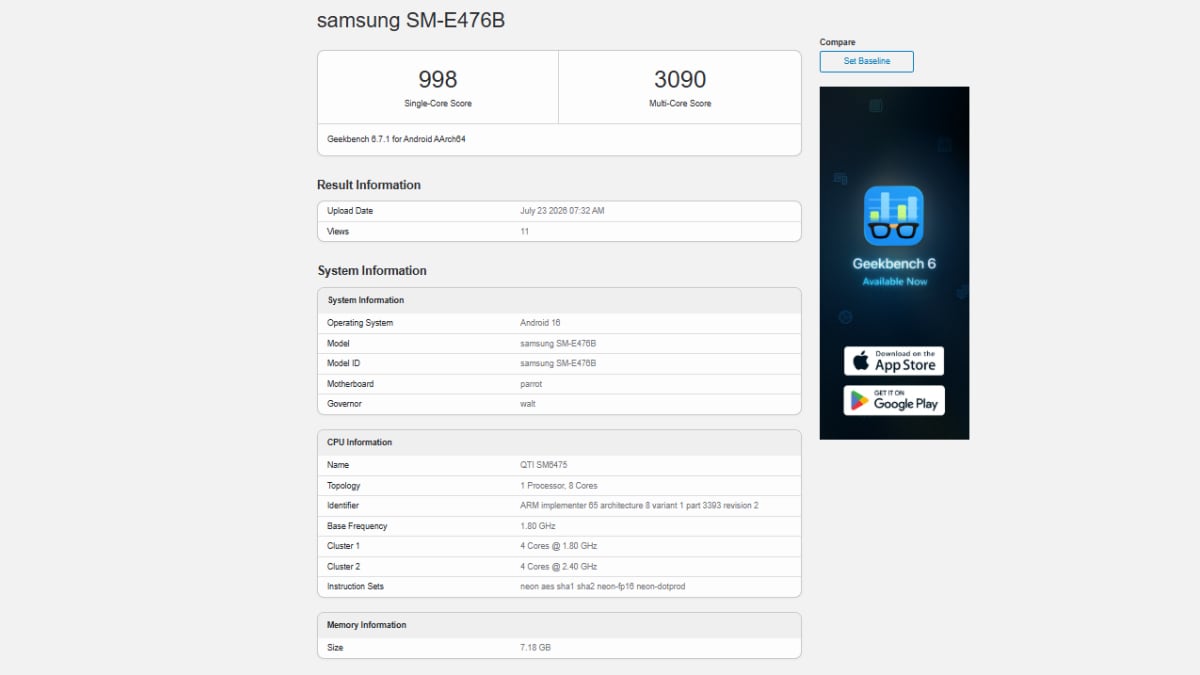The image size is (1200, 675).
Task: Select the single-core score 998
Action: pos(438,79)
